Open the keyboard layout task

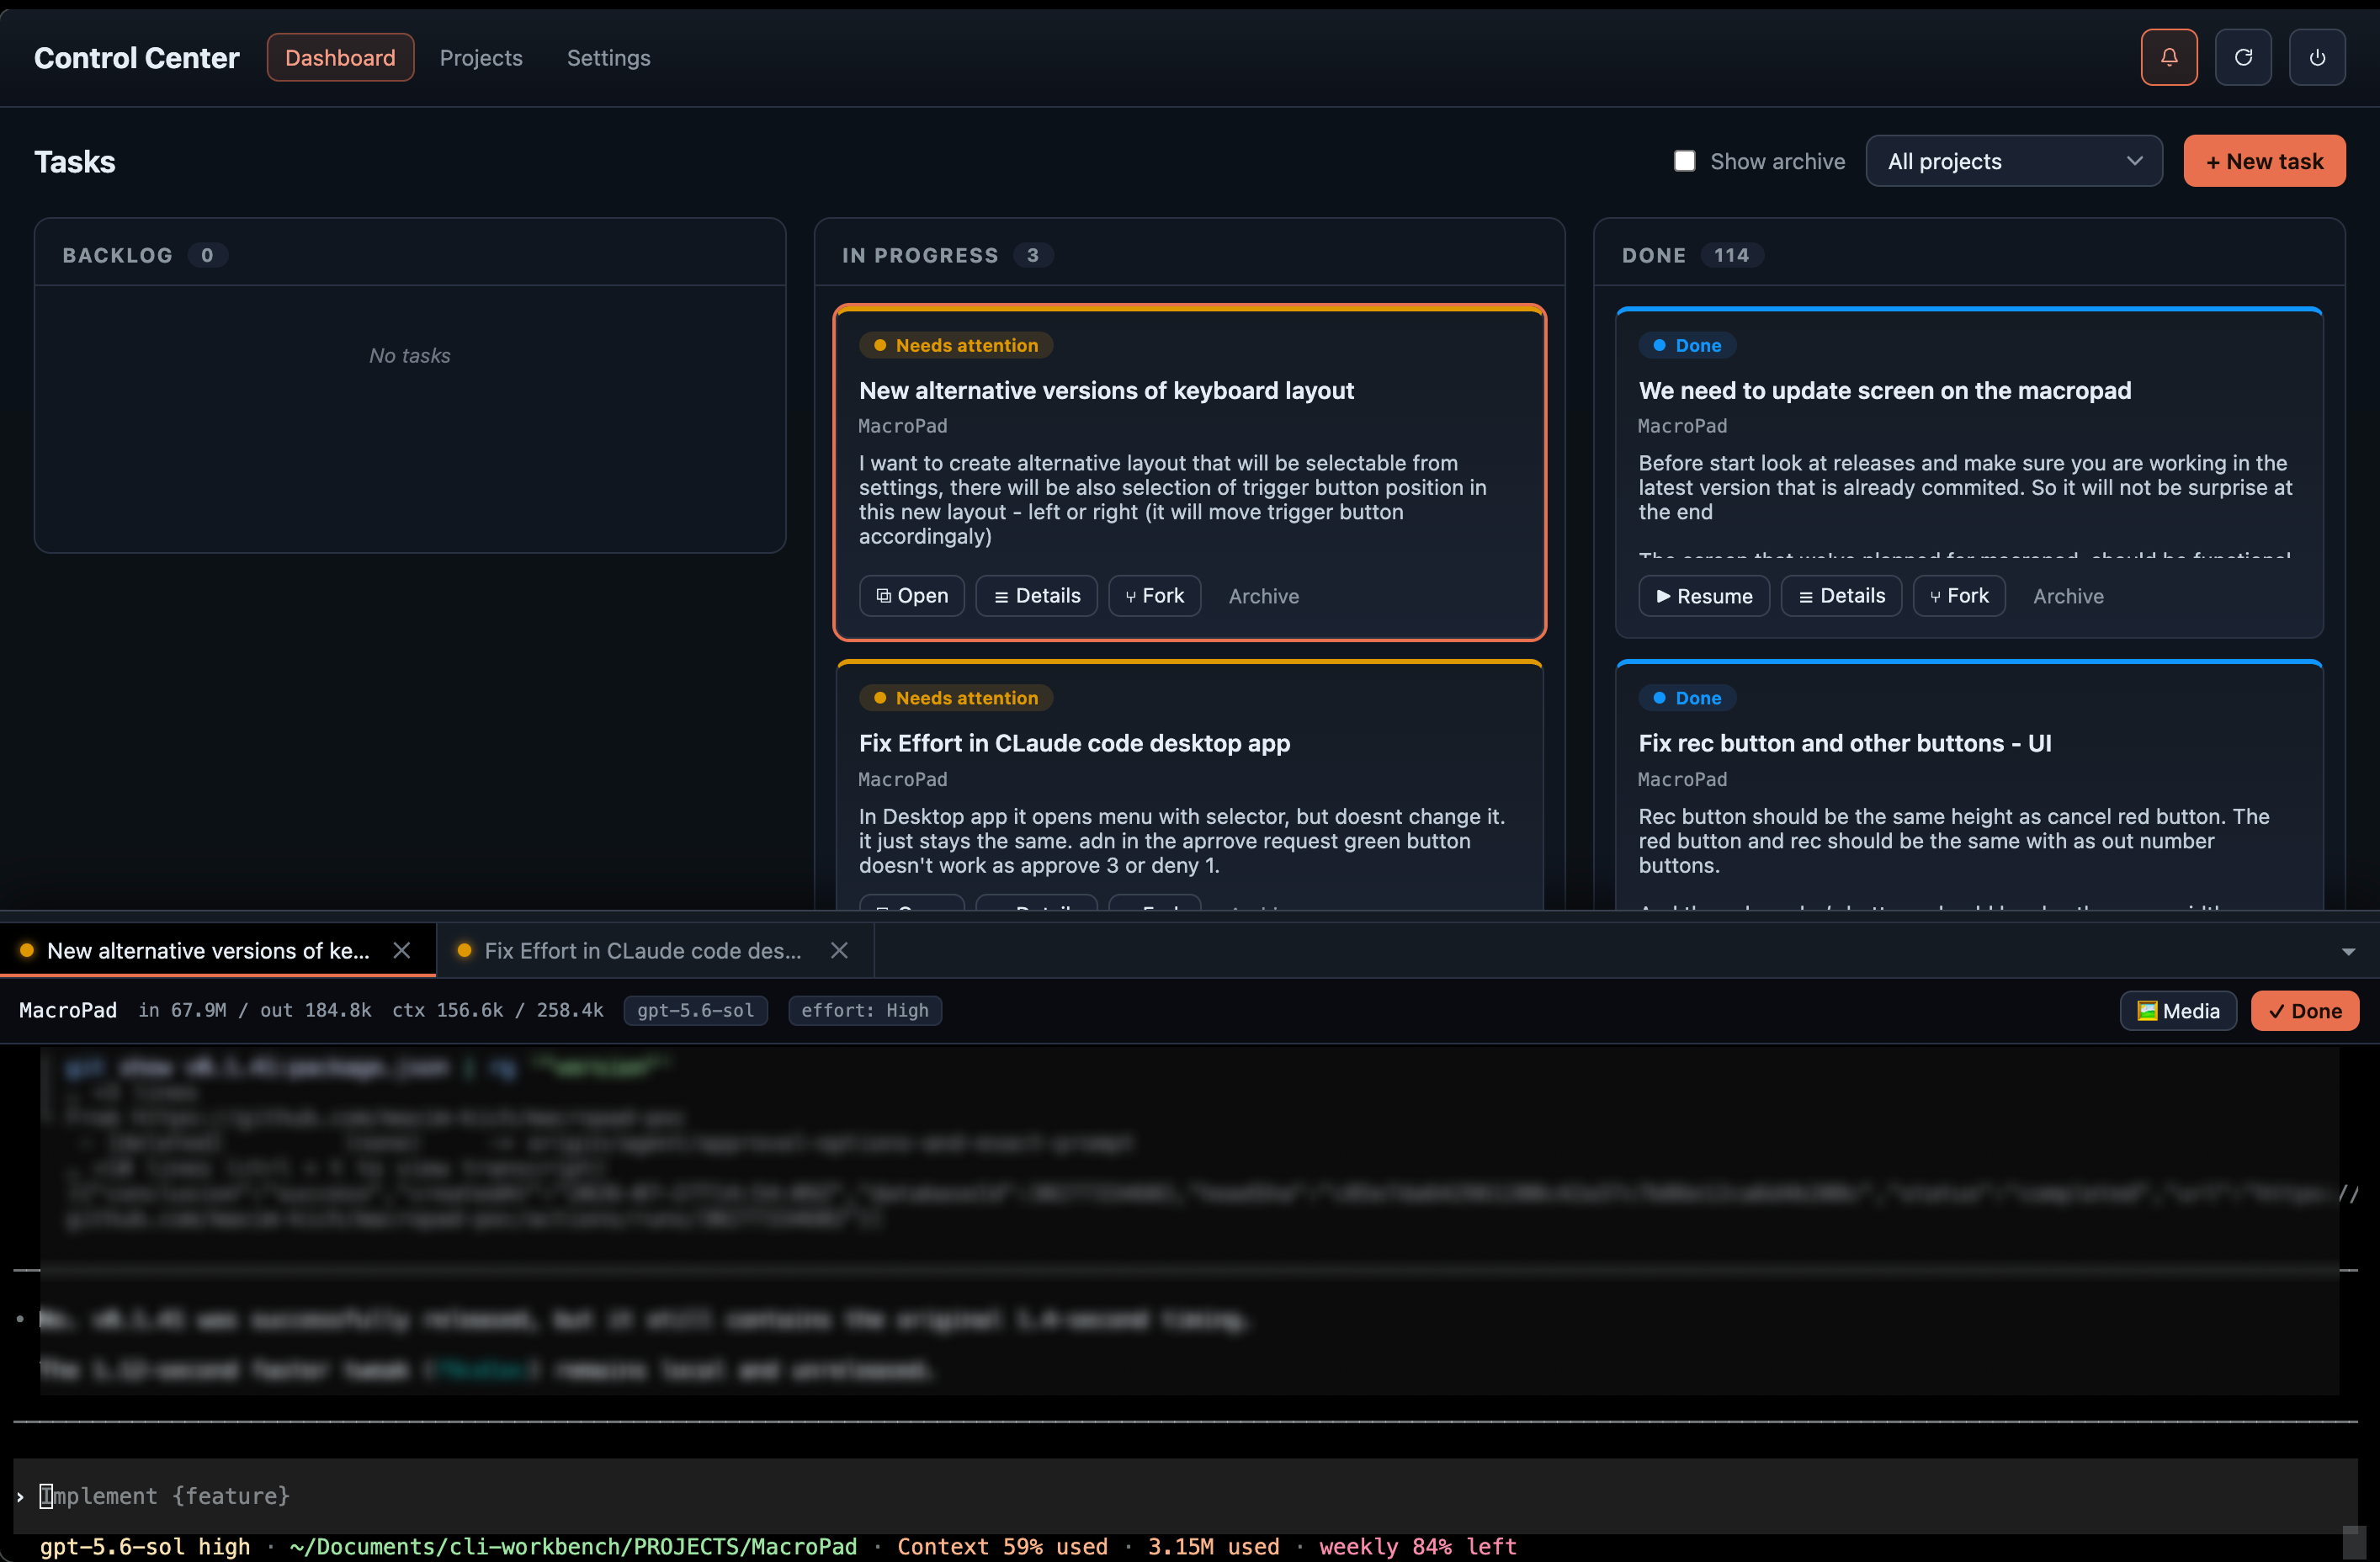[912, 596]
